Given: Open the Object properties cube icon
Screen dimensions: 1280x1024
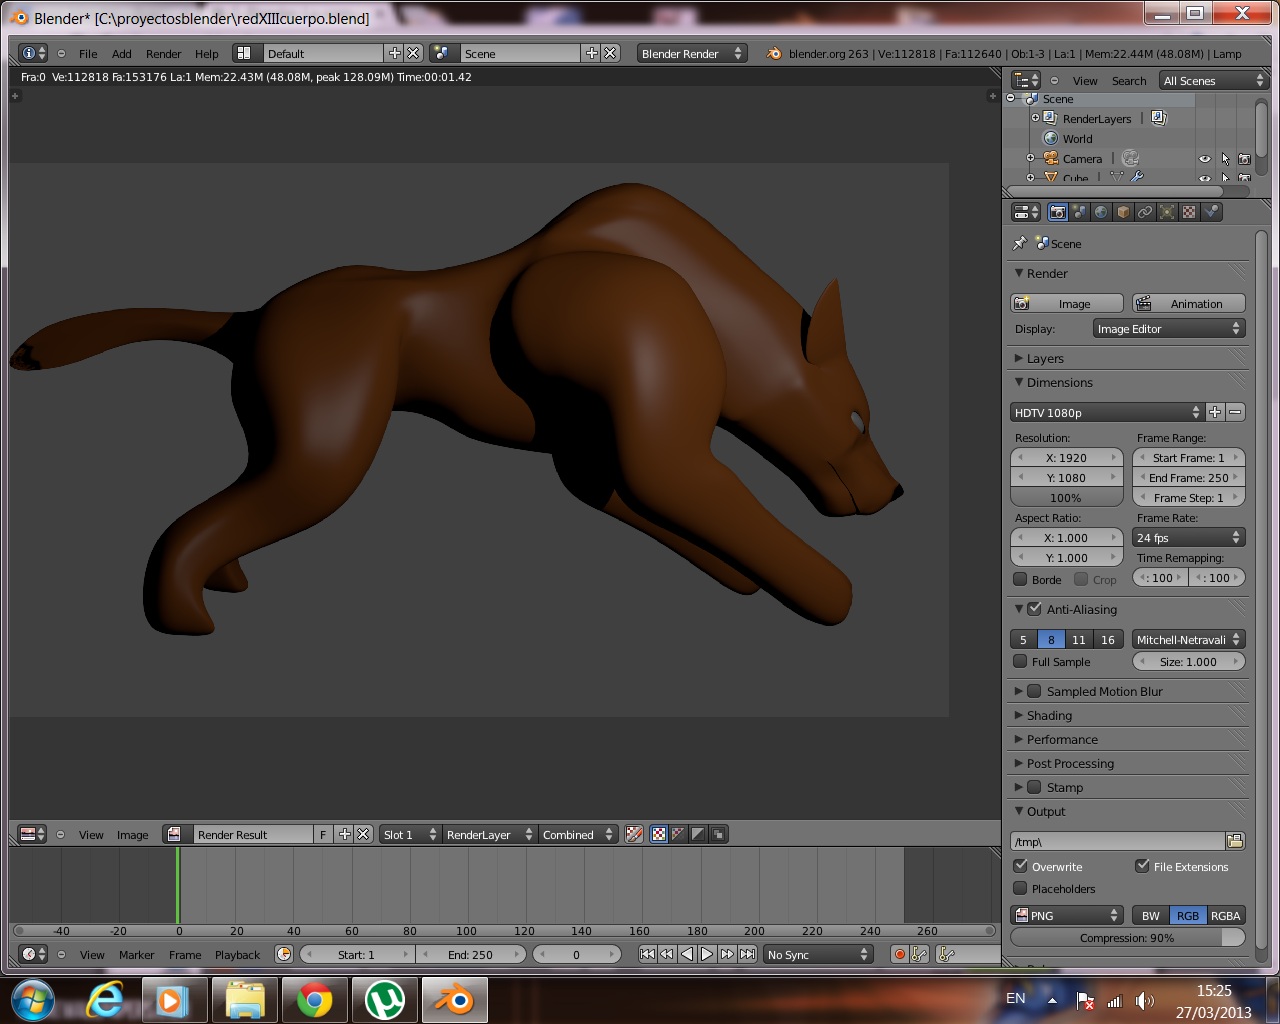Looking at the screenshot, I should pos(1123,212).
